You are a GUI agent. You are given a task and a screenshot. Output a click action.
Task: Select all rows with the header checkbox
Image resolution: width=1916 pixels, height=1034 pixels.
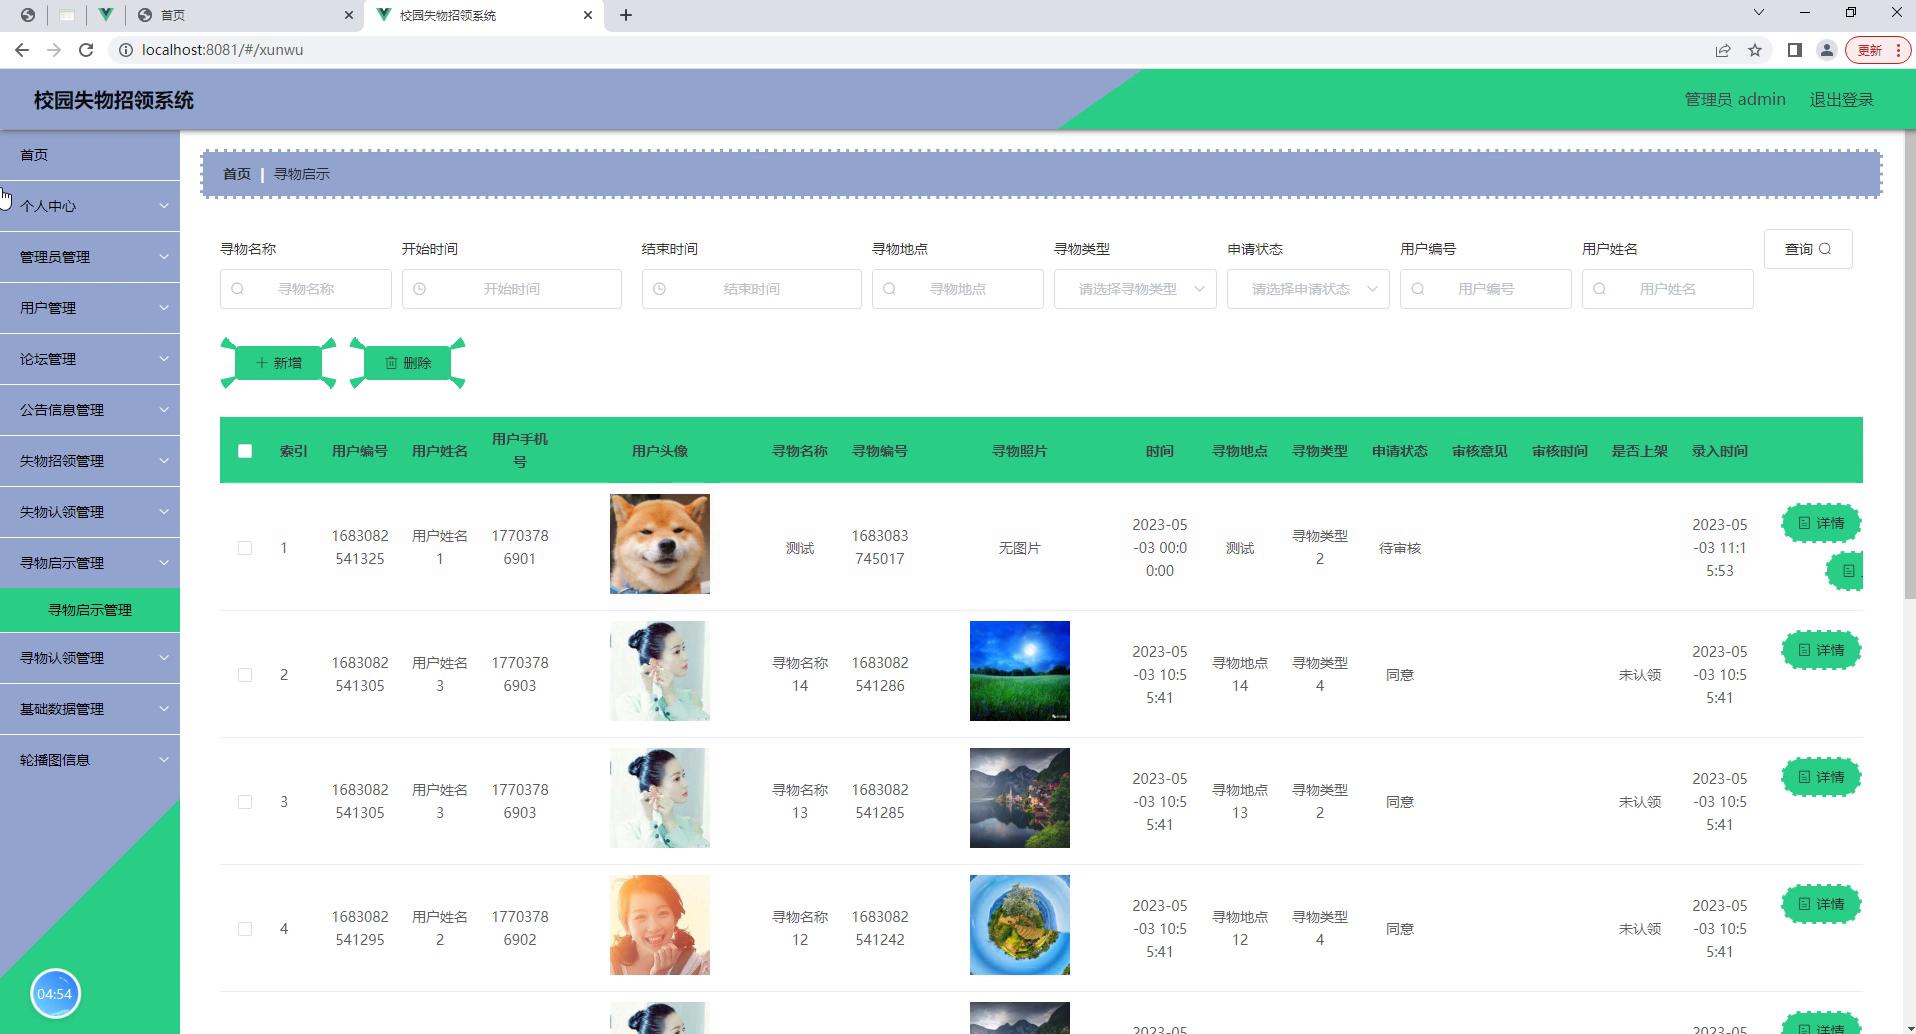245,451
